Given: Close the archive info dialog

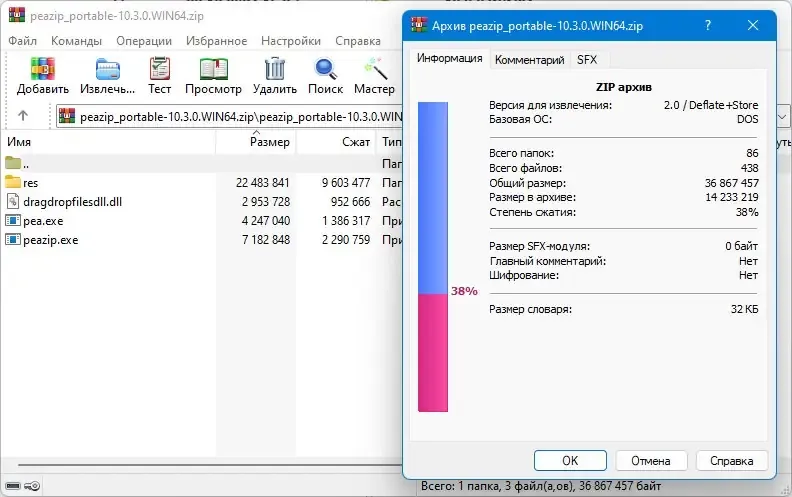Looking at the screenshot, I should (753, 25).
